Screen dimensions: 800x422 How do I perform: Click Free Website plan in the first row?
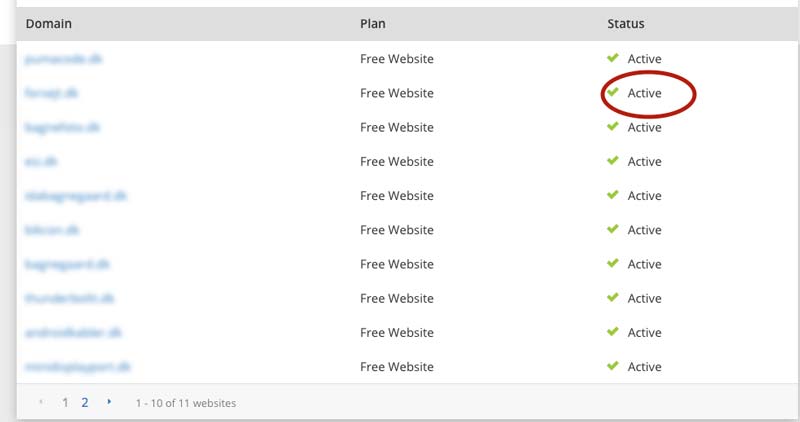click(397, 59)
